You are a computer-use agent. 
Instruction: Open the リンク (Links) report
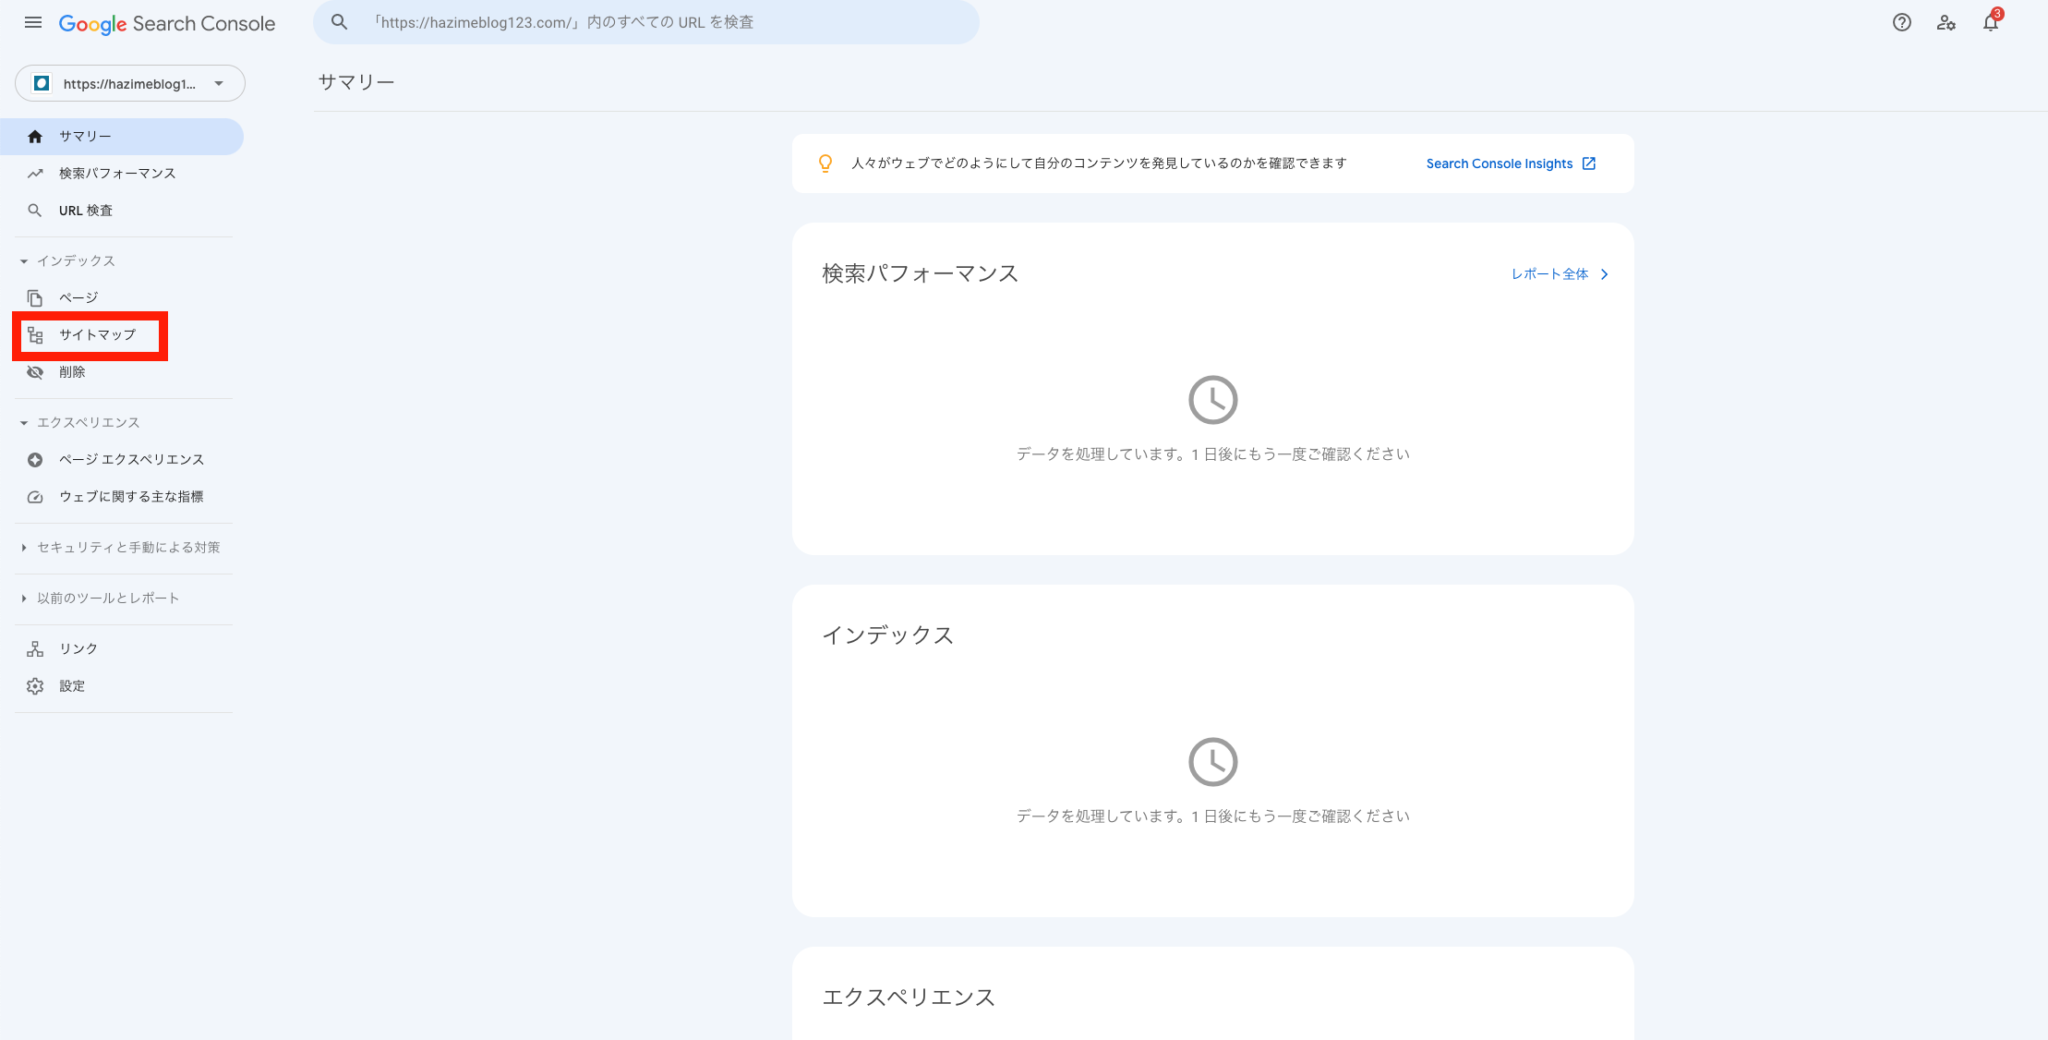(77, 648)
